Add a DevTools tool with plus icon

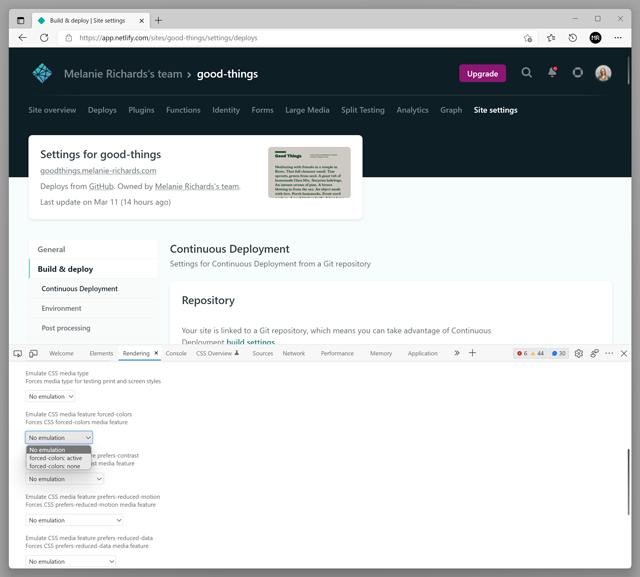click(472, 353)
